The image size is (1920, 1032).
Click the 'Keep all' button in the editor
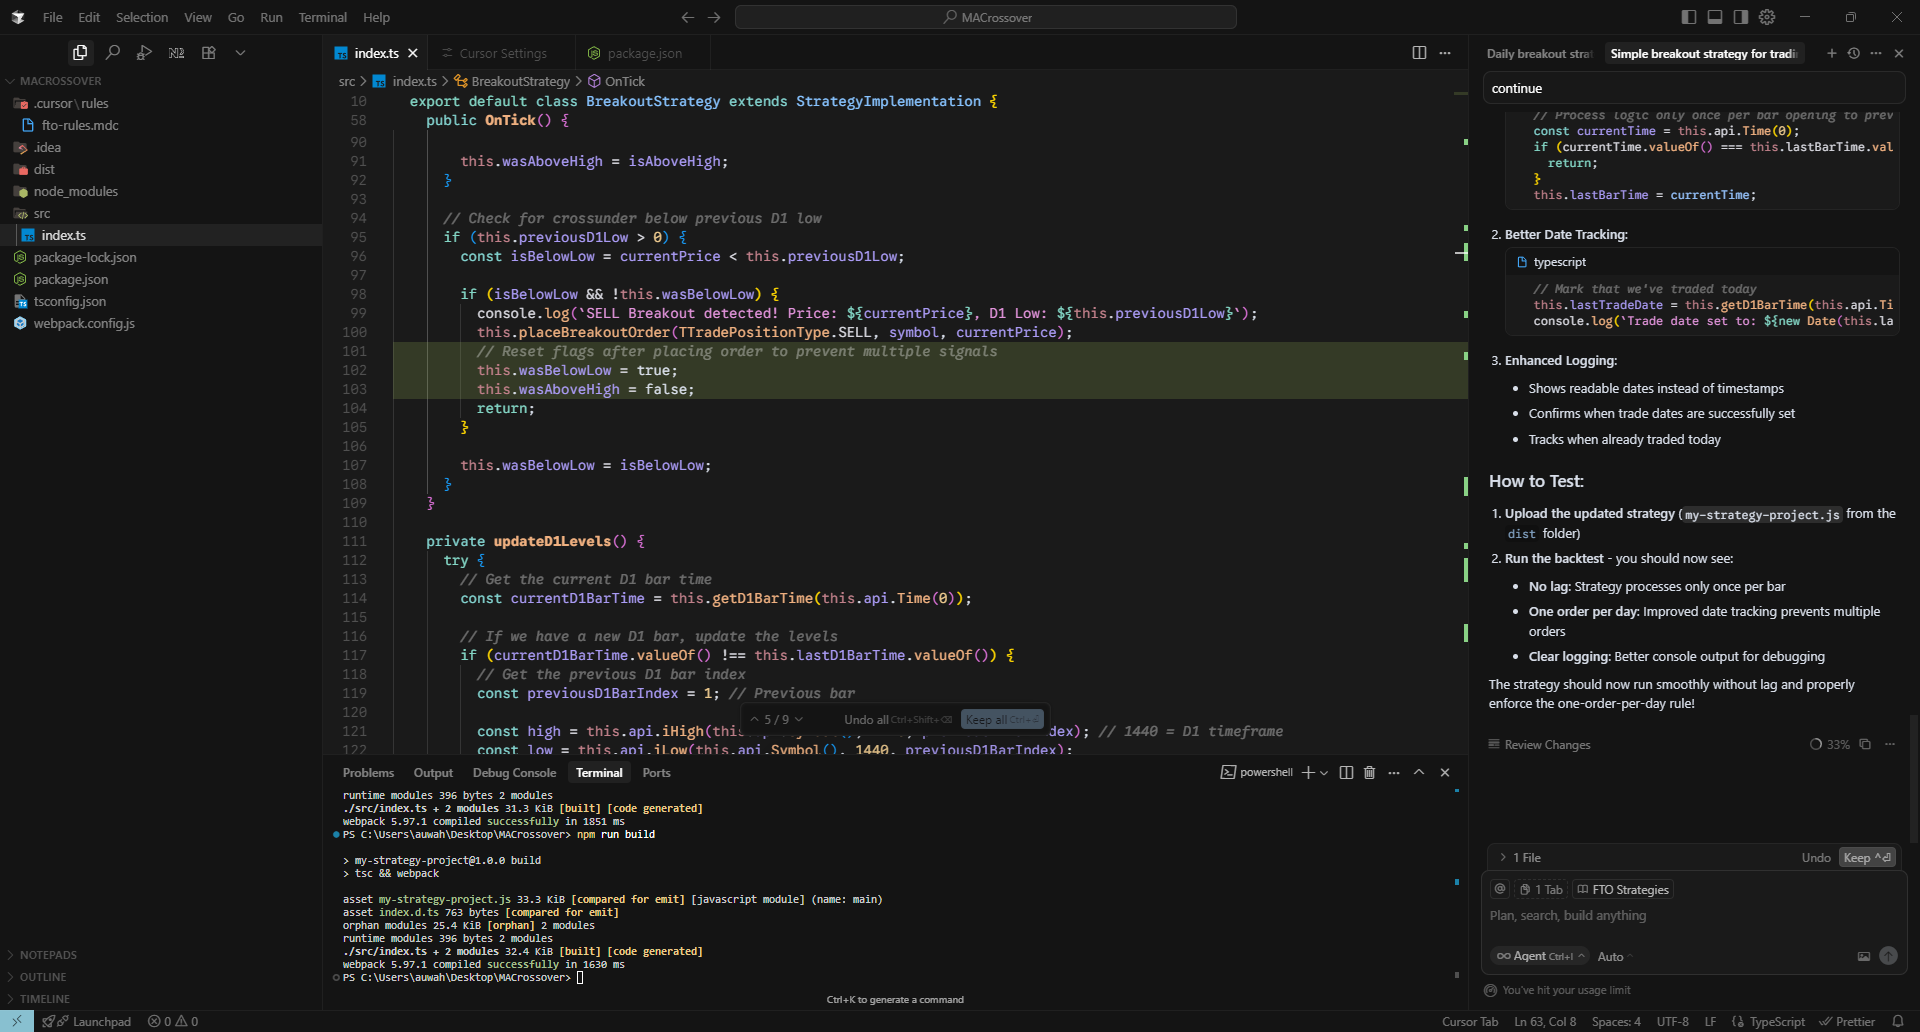point(1001,720)
